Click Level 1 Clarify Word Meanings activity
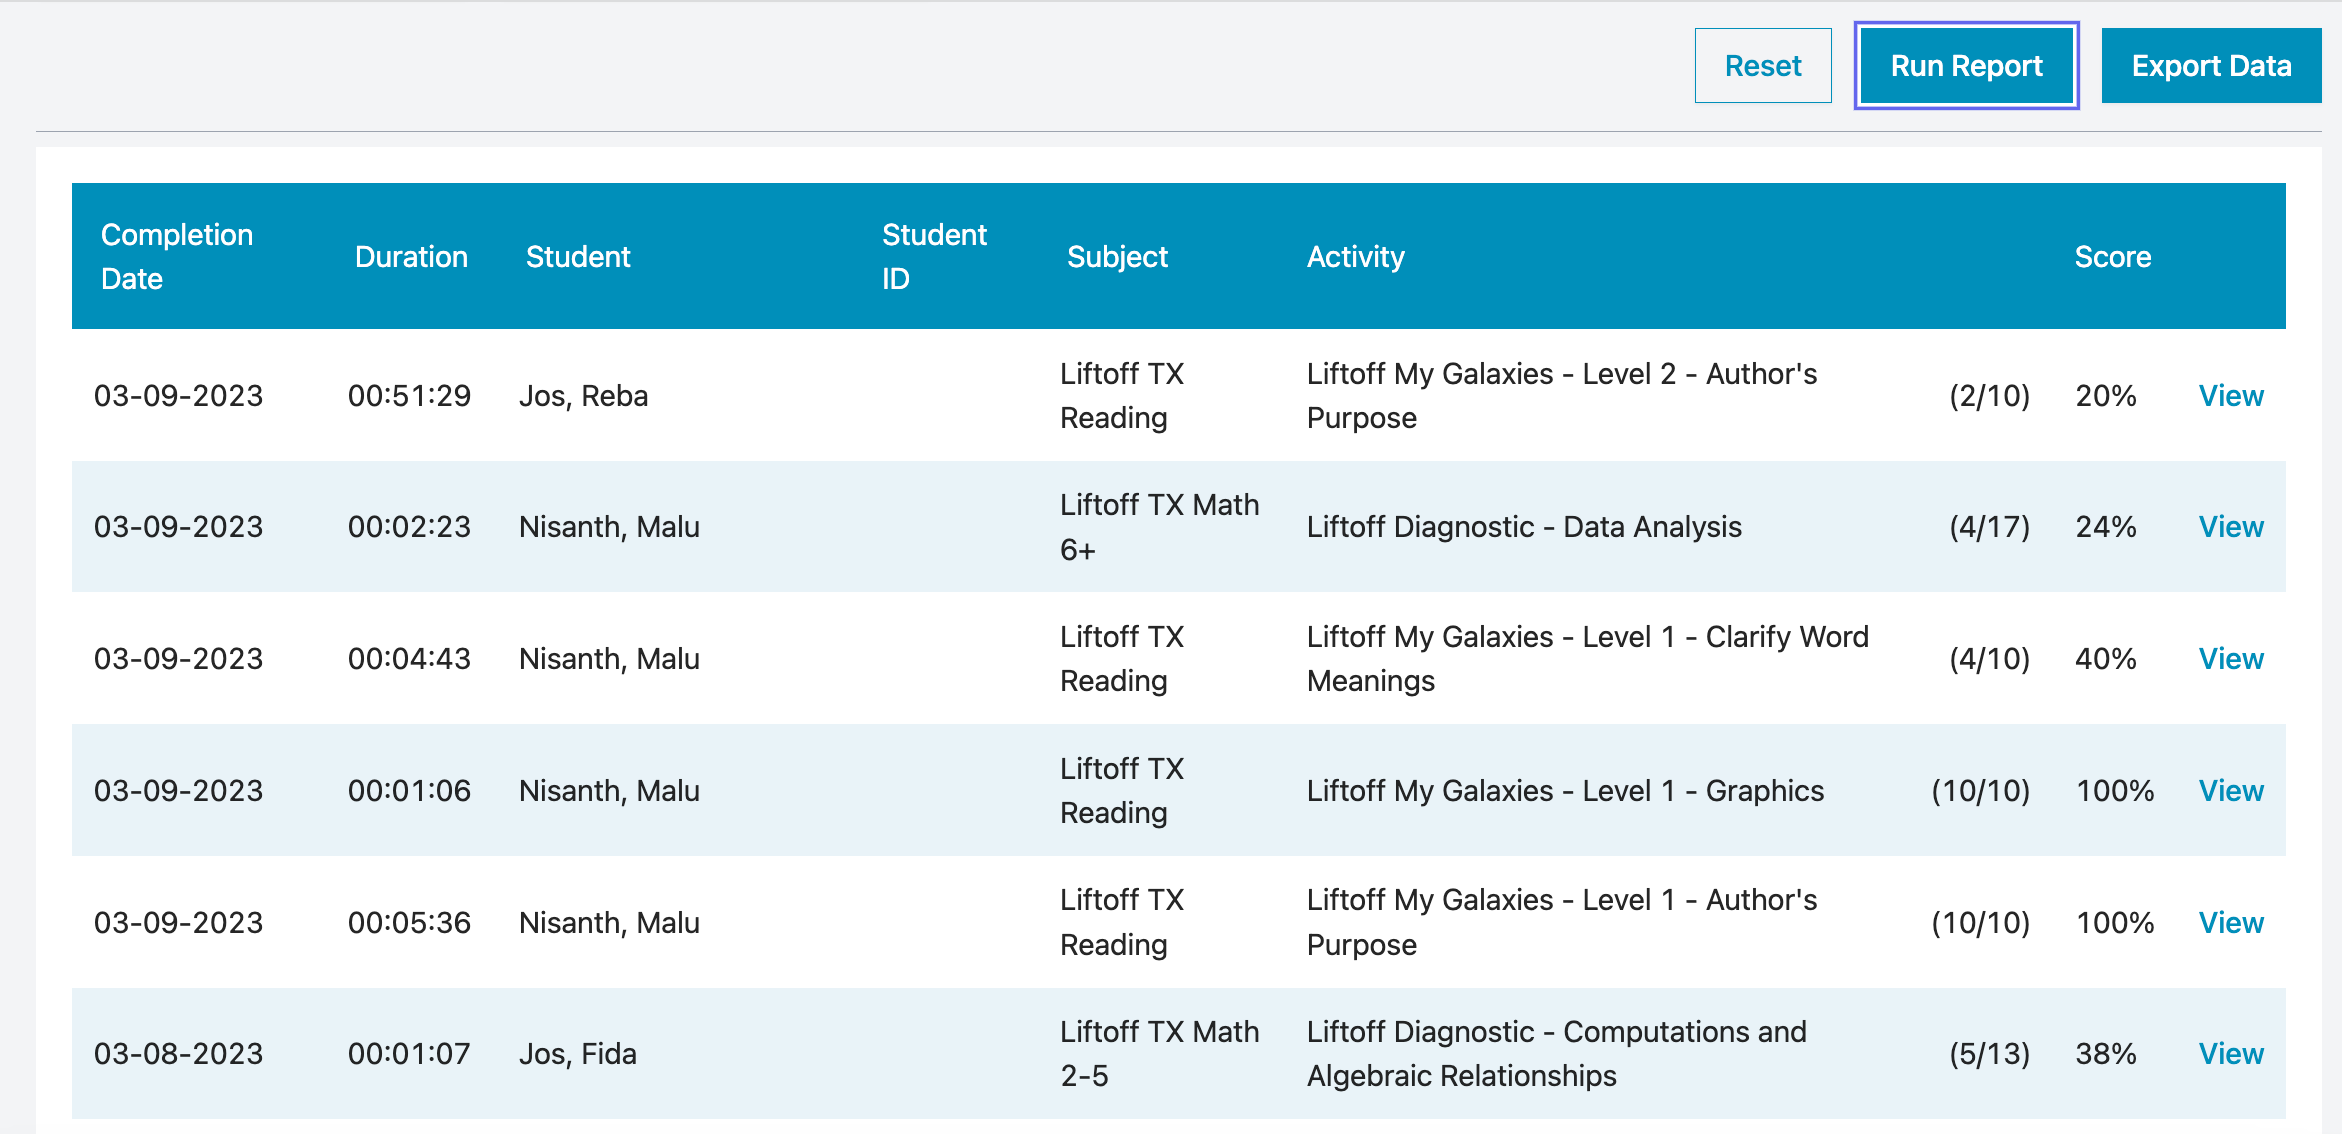This screenshot has height=1134, width=2342. [x=1588, y=659]
